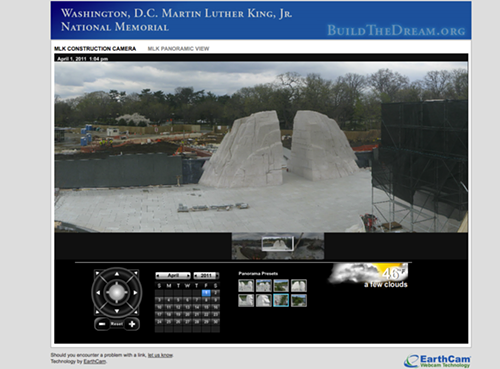Zoom out with the minus button
Image resolution: width=500 pixels, height=369 pixels.
pyautogui.click(x=102, y=324)
